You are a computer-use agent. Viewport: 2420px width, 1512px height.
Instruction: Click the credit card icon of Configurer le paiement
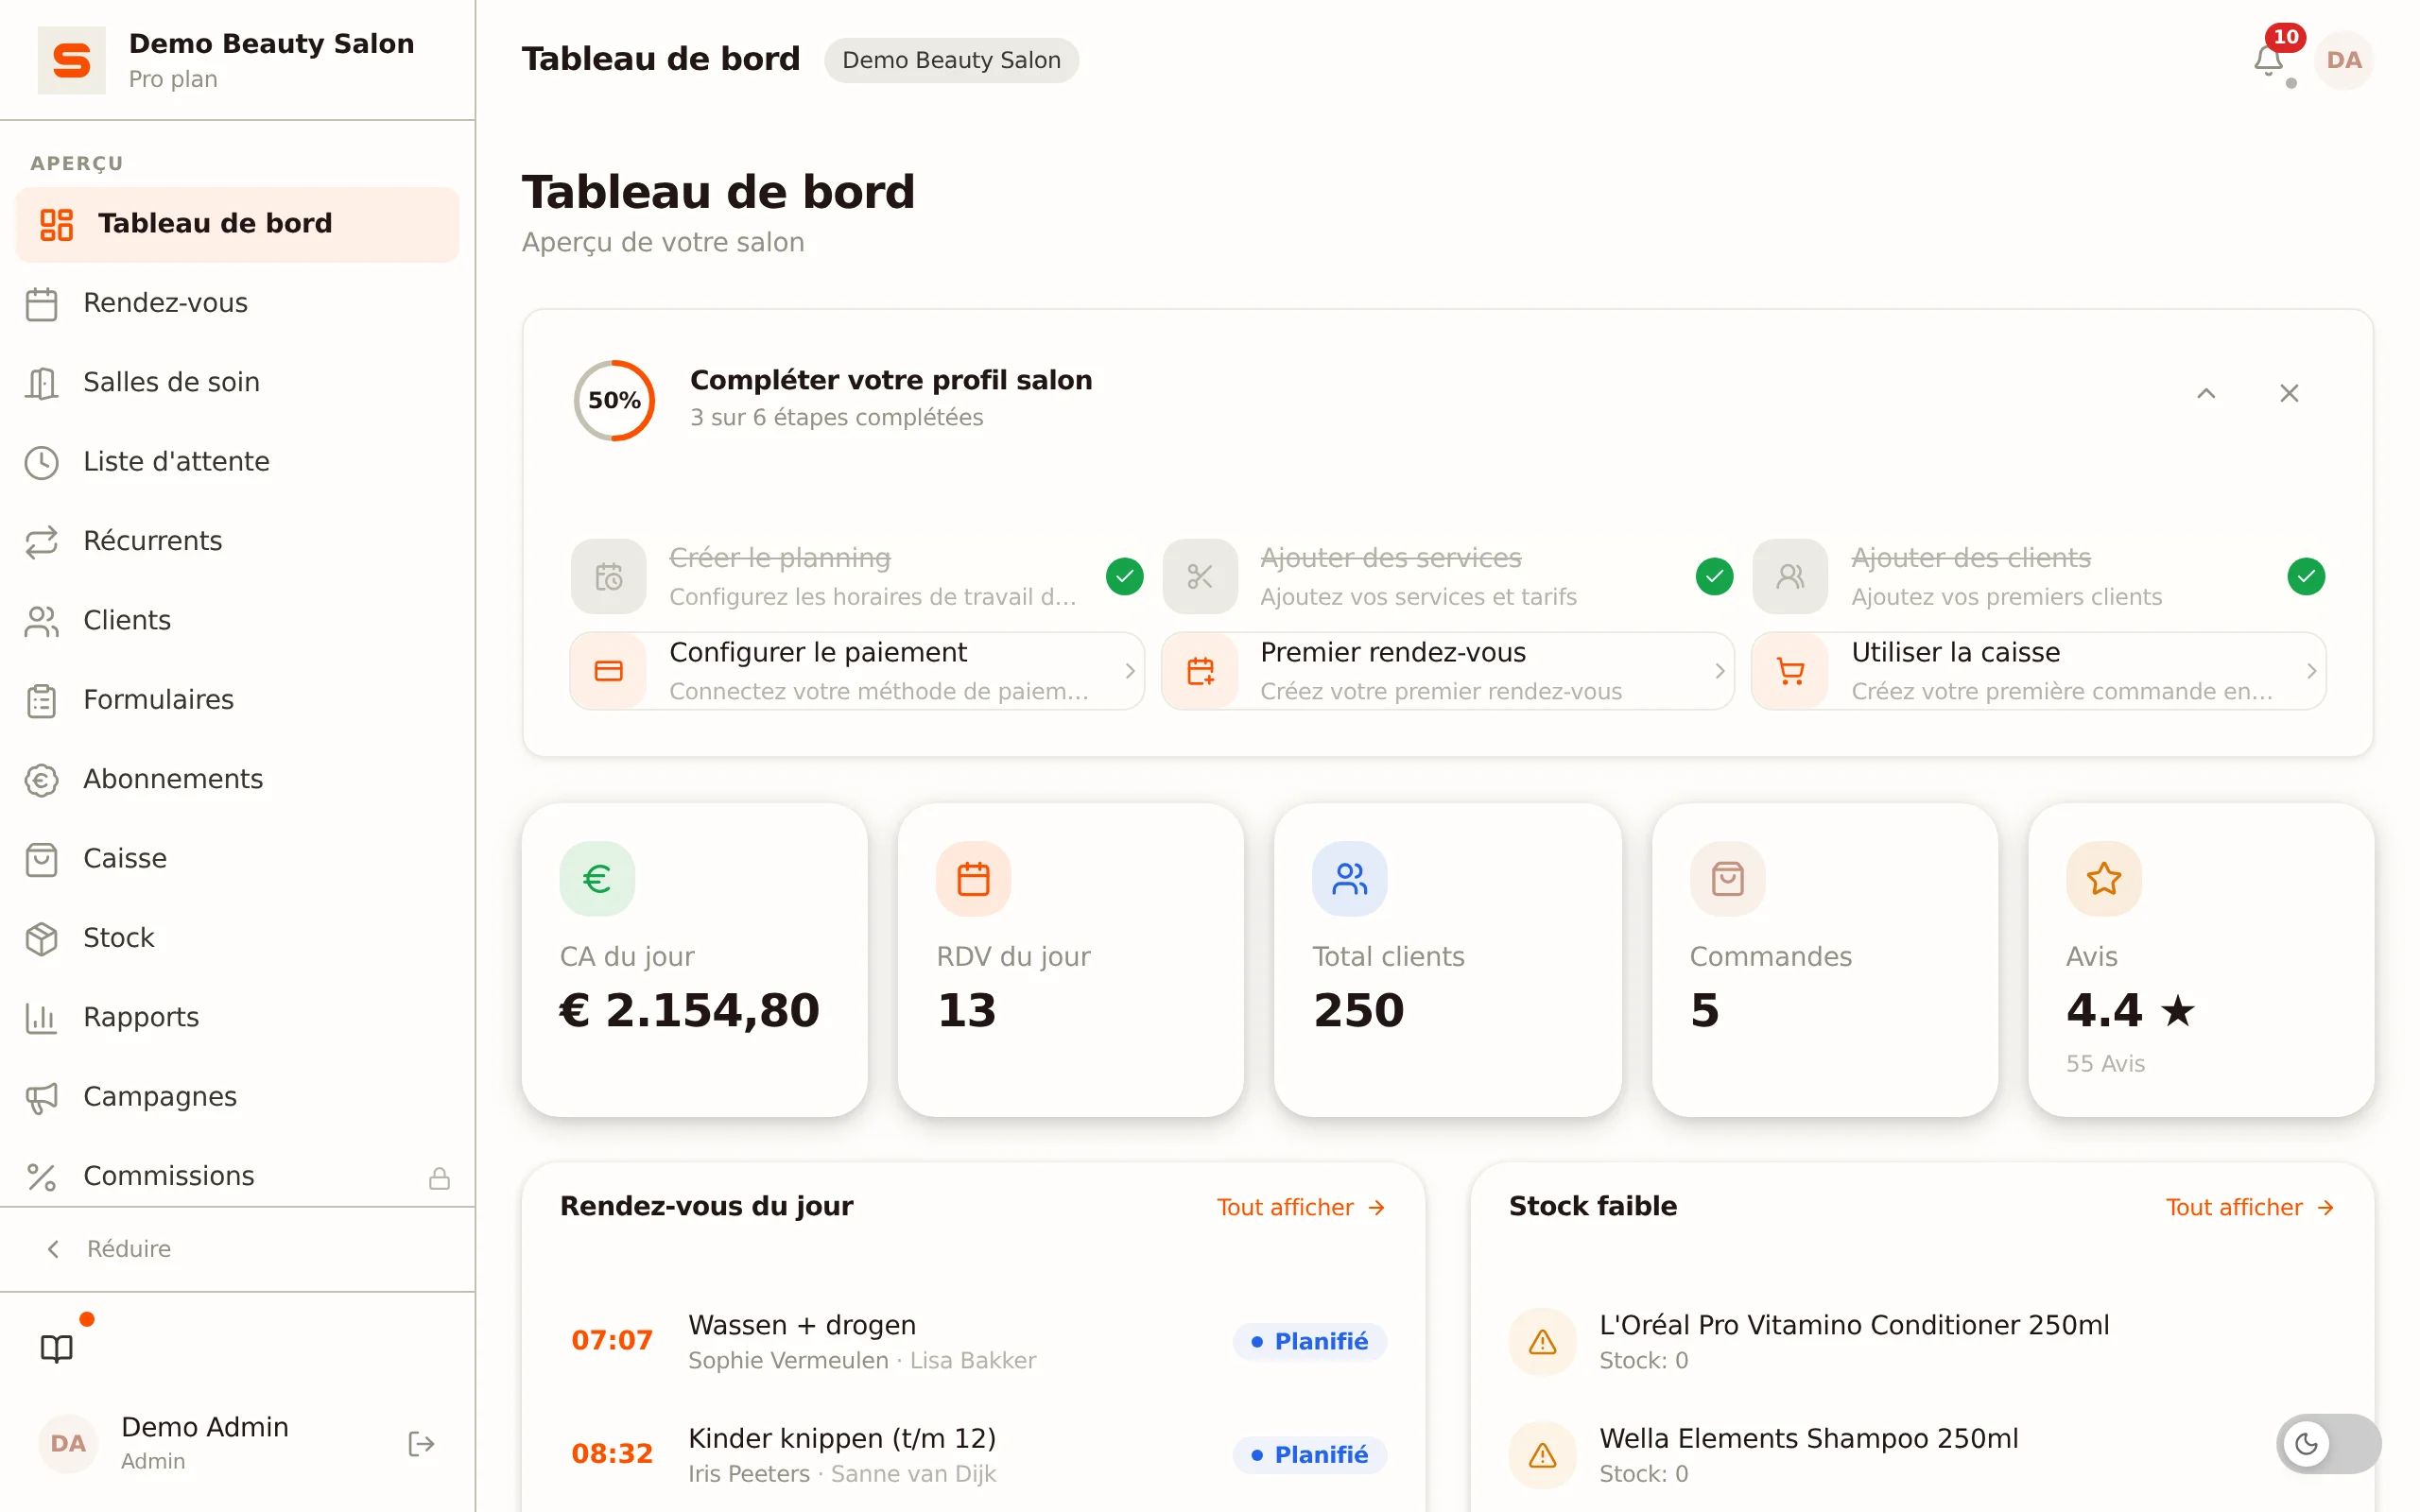click(x=608, y=671)
